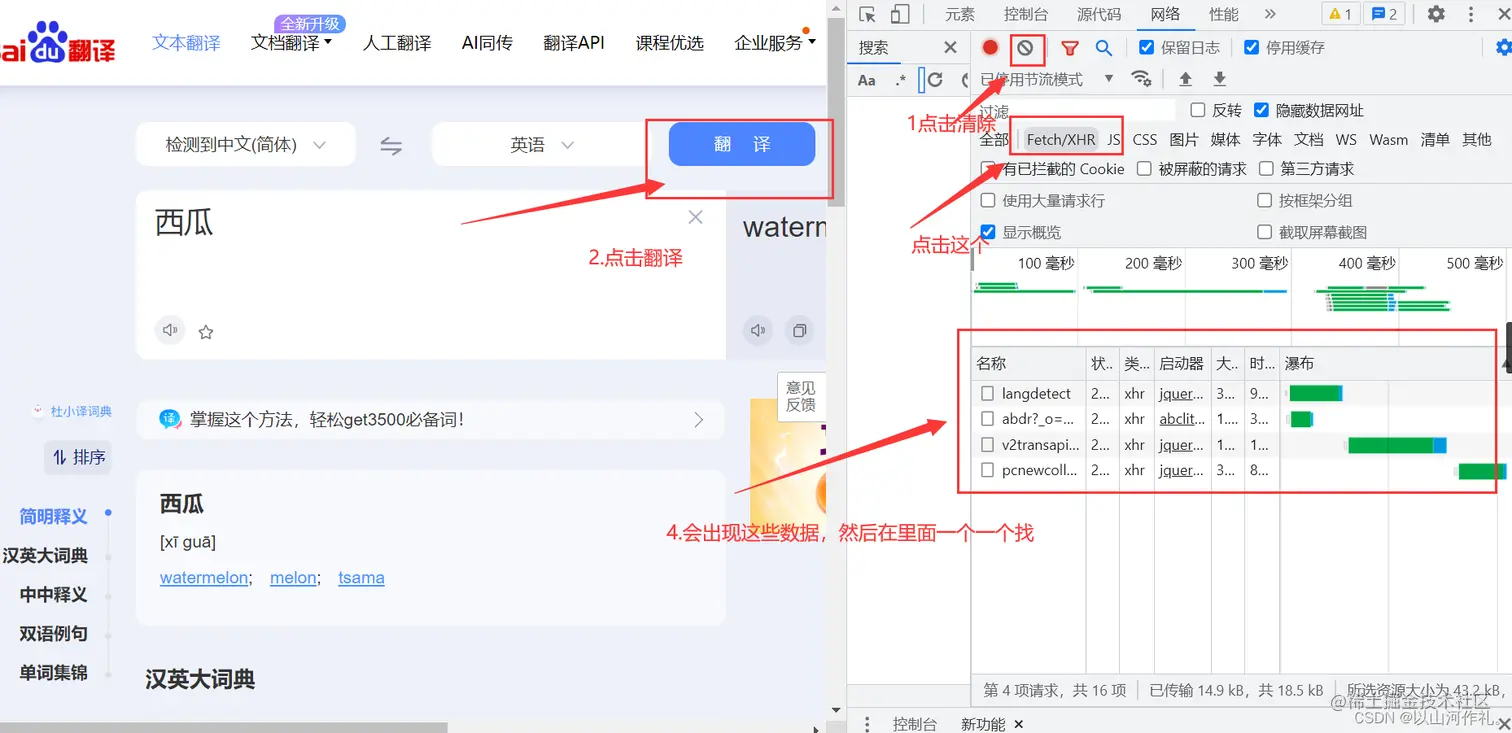The width and height of the screenshot is (1512, 733).
Task: Disable the 停用缓存 option
Action: pos(1252,46)
